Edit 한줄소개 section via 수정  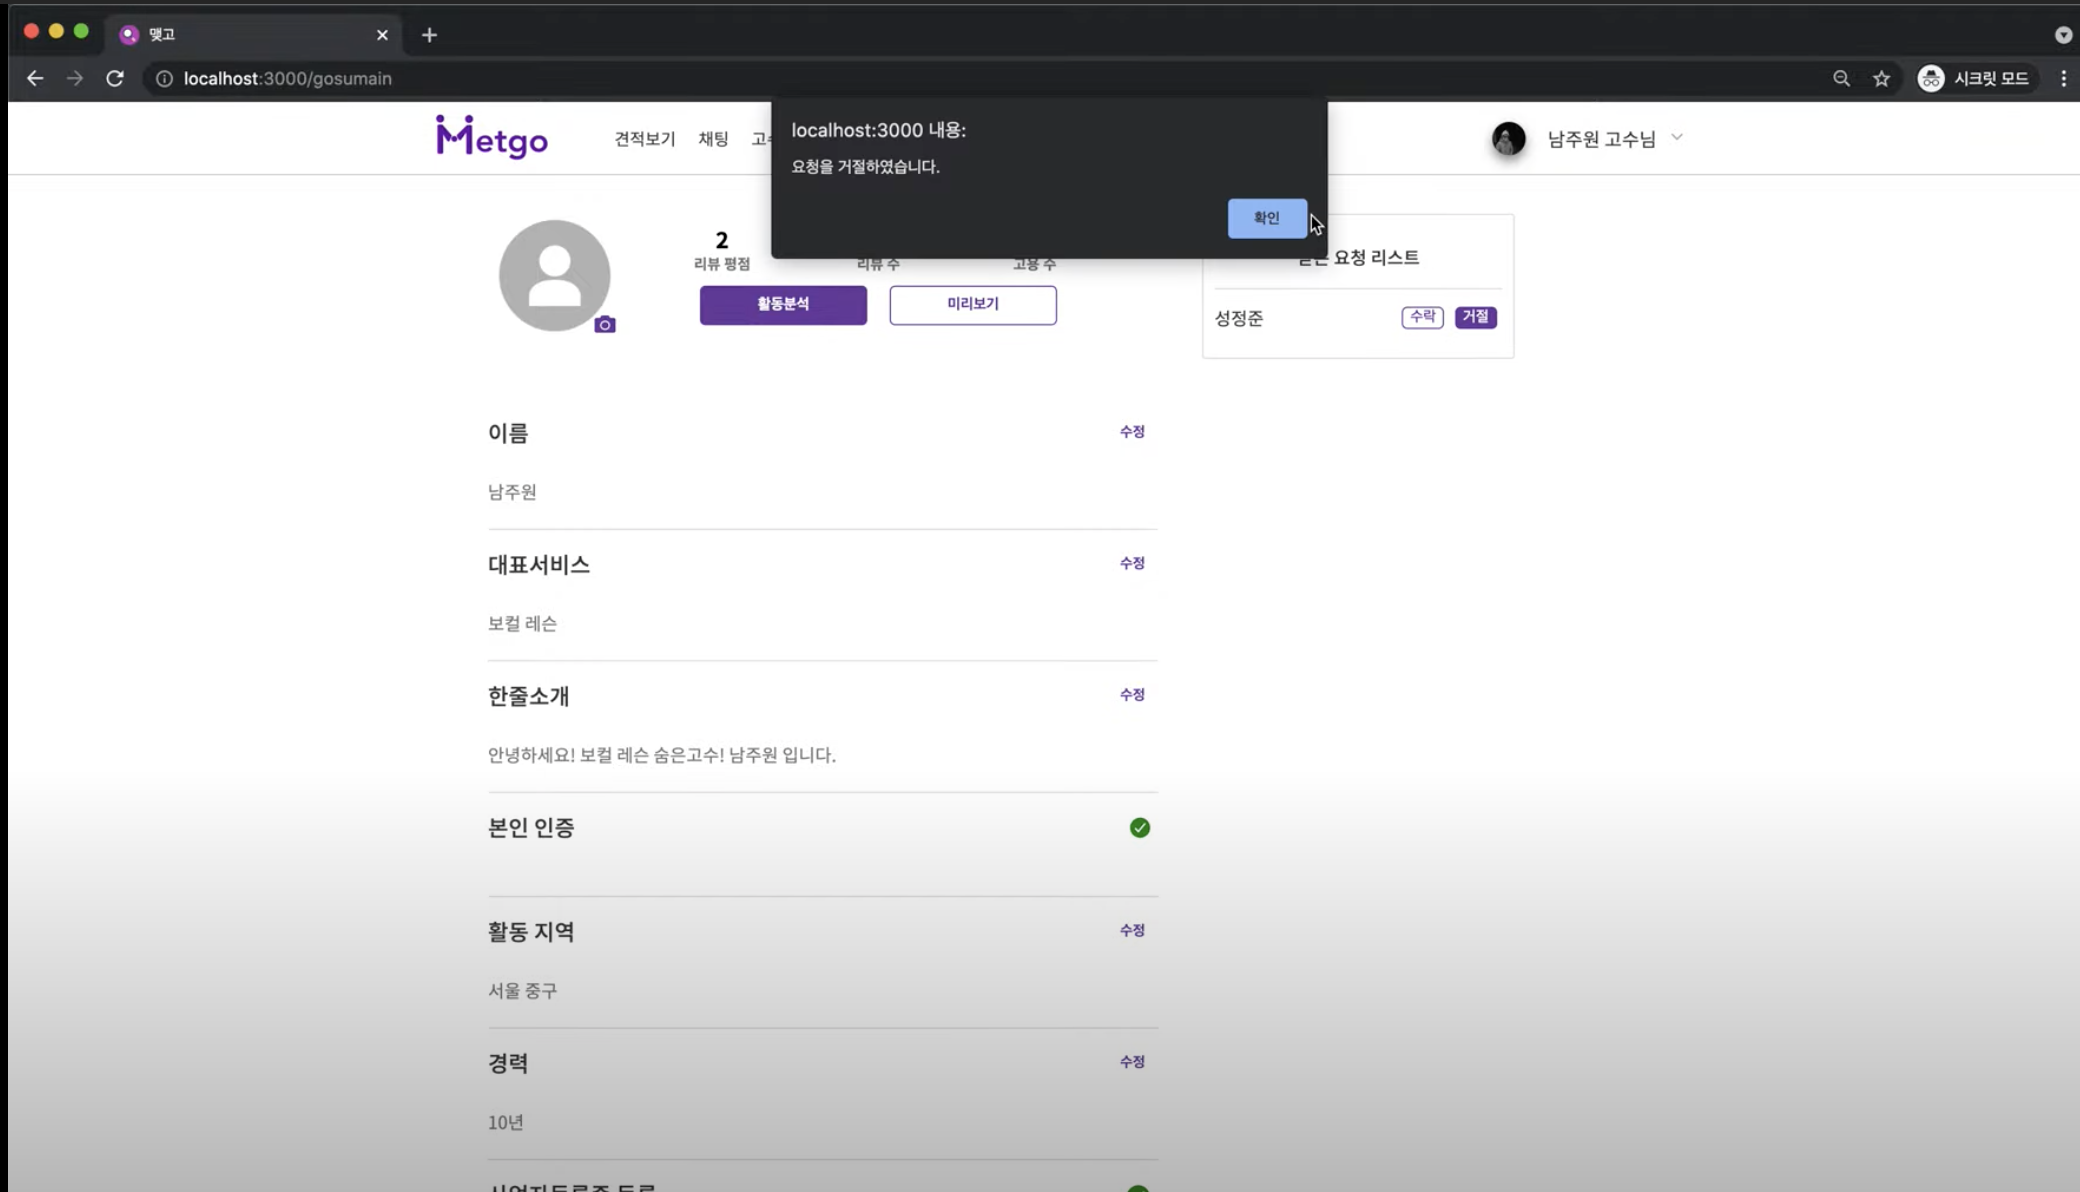pyautogui.click(x=1132, y=695)
